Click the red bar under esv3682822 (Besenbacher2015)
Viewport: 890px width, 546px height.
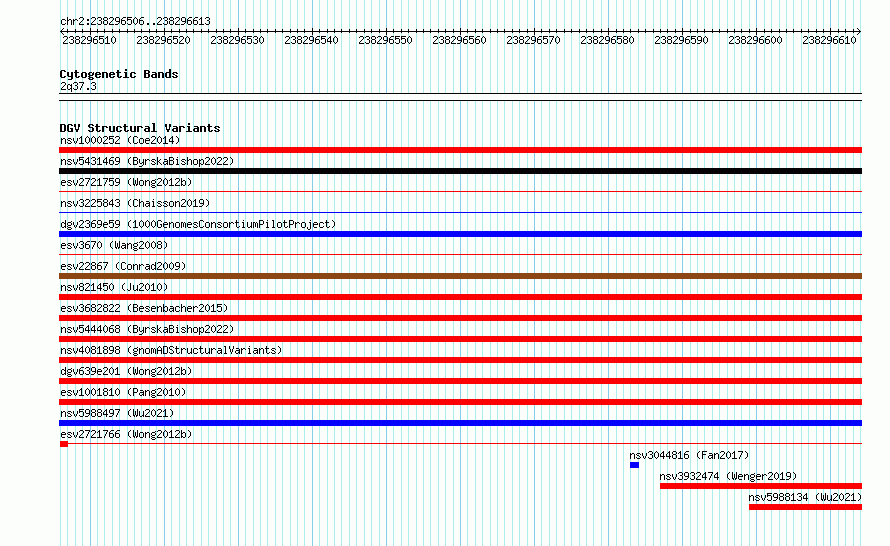pos(460,318)
